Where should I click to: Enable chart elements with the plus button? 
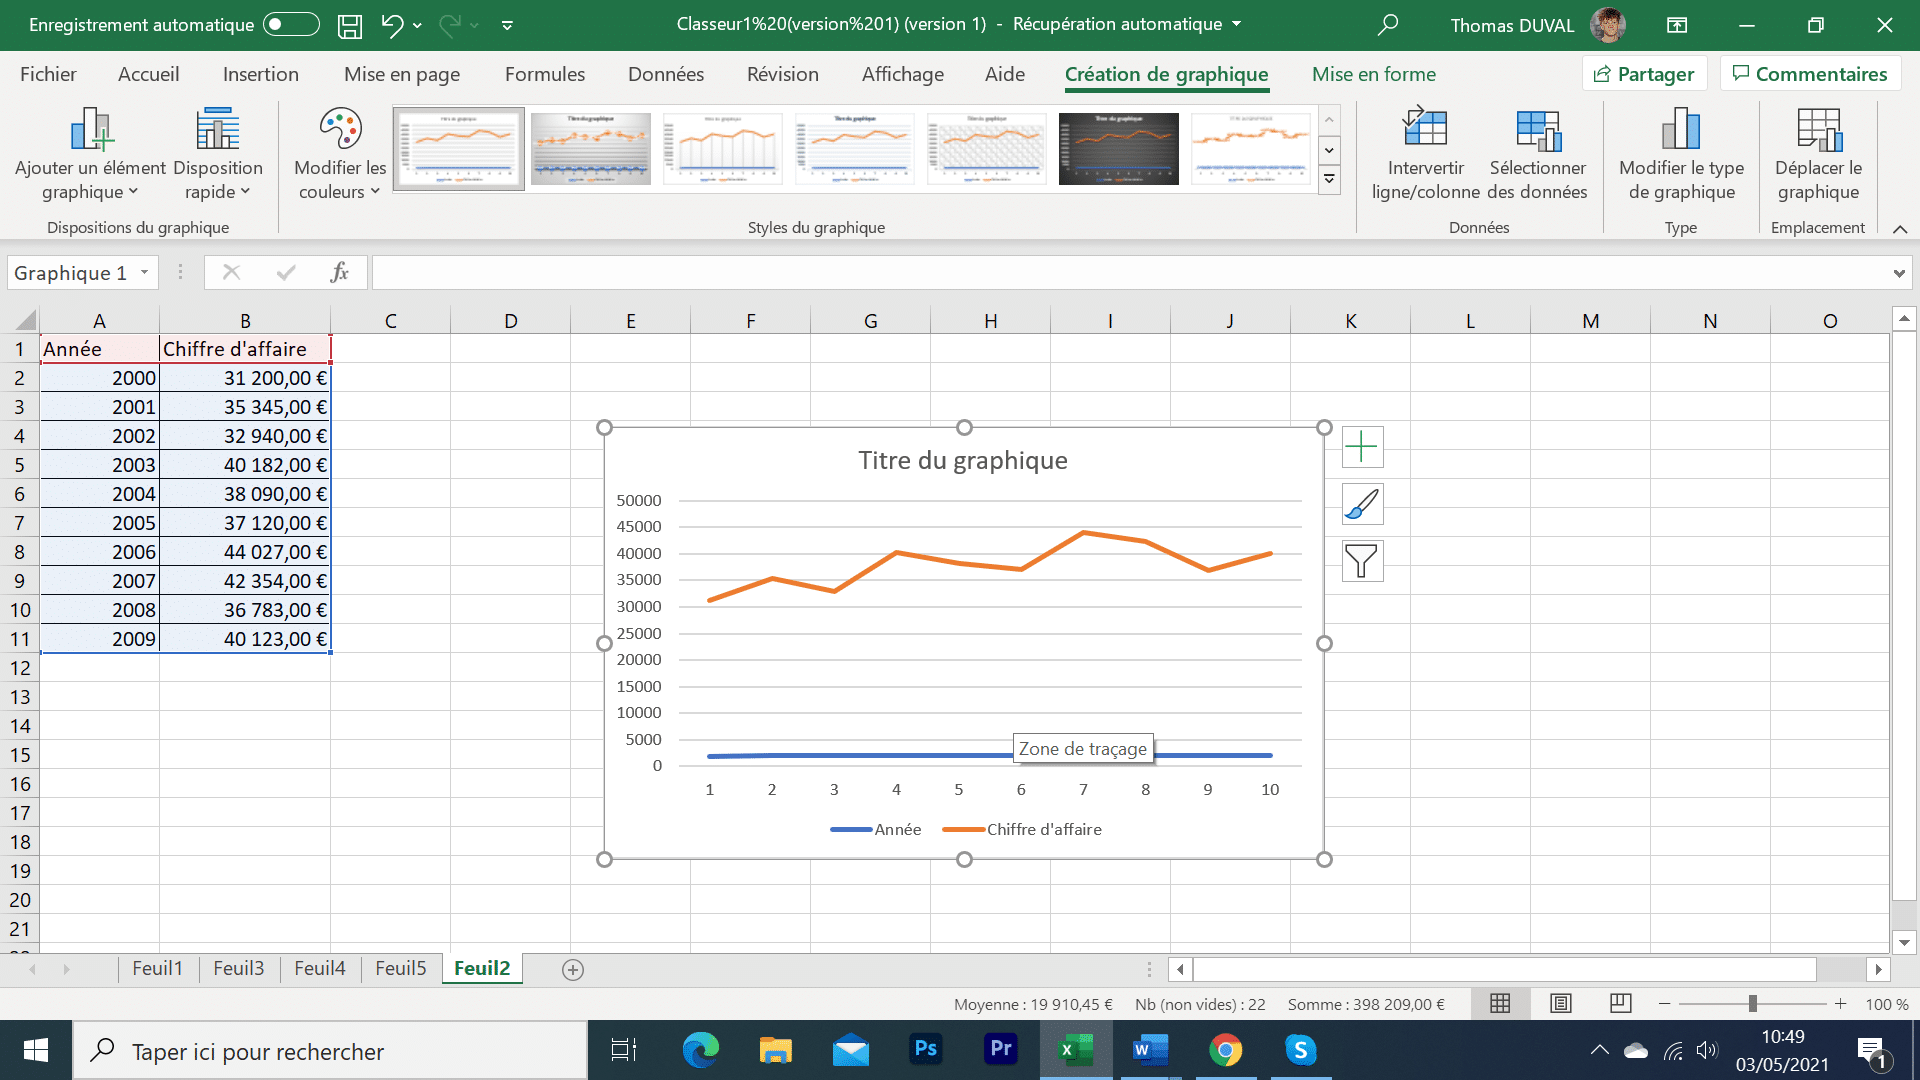[1361, 447]
